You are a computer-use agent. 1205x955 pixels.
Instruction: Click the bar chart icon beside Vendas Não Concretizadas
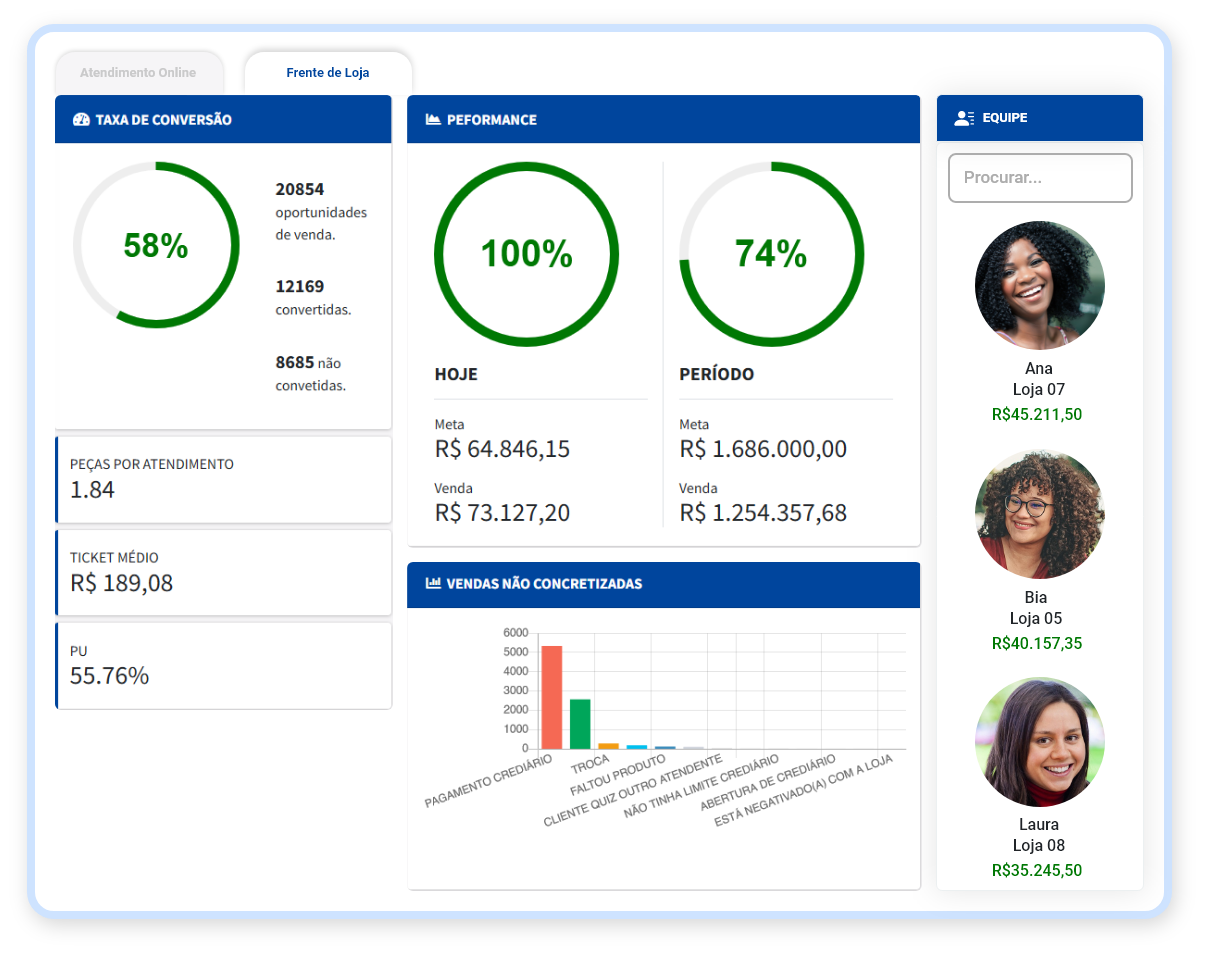click(x=433, y=584)
